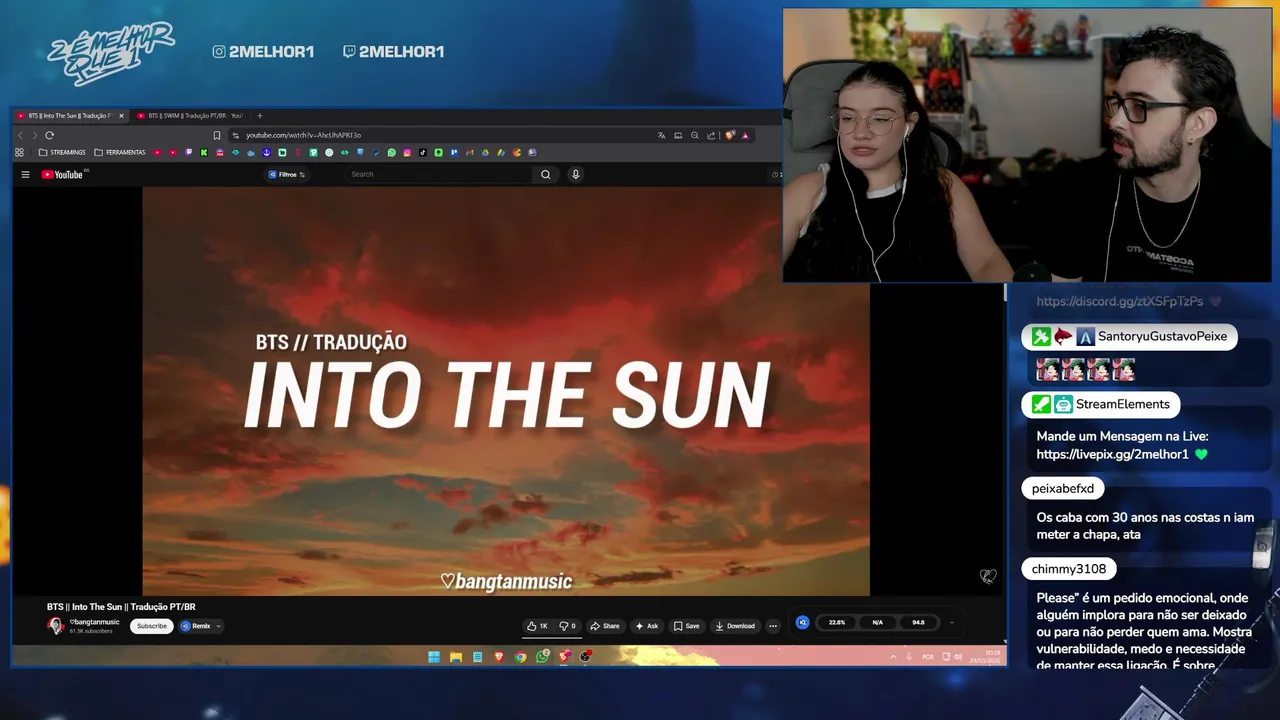The image size is (1280, 720).
Task: Click the stats extension logo icon
Action: 802,622
